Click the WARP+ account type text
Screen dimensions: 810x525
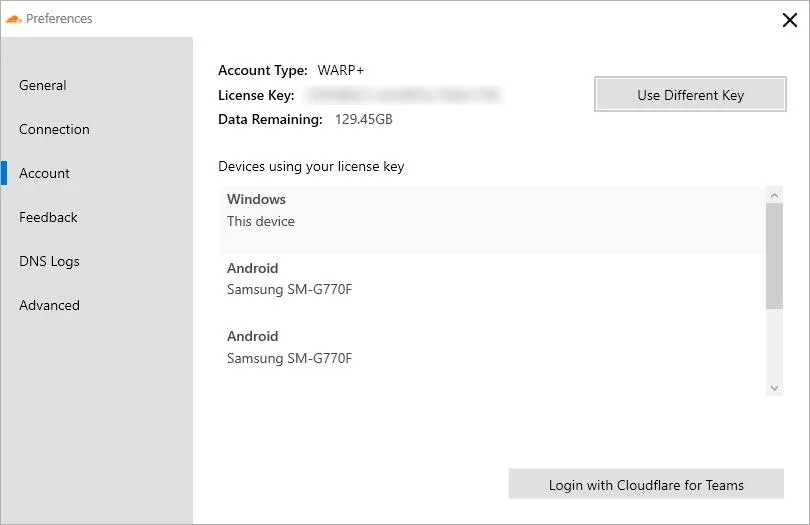pyautogui.click(x=341, y=71)
